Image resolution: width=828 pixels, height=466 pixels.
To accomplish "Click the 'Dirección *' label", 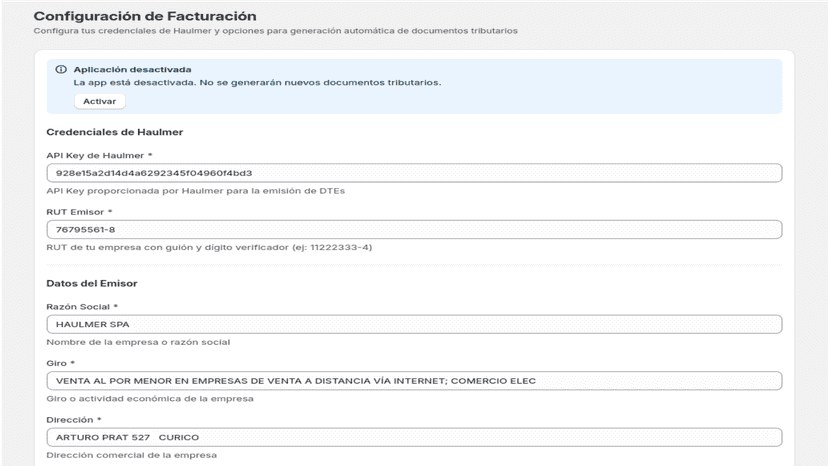I will click(73, 420).
